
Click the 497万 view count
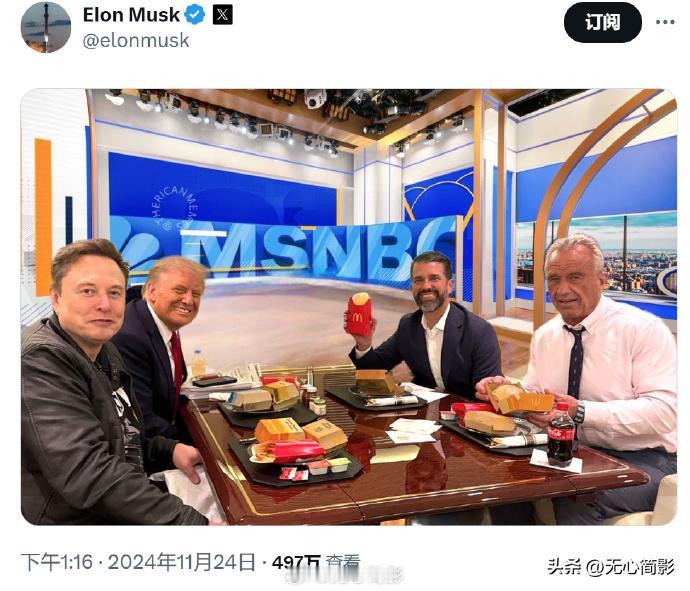tap(296, 562)
